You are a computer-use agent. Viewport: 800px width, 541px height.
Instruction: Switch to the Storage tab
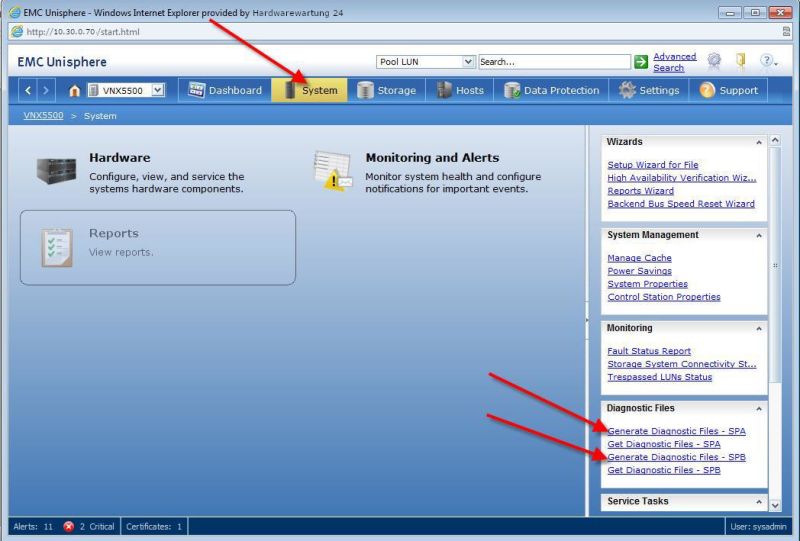[386, 91]
